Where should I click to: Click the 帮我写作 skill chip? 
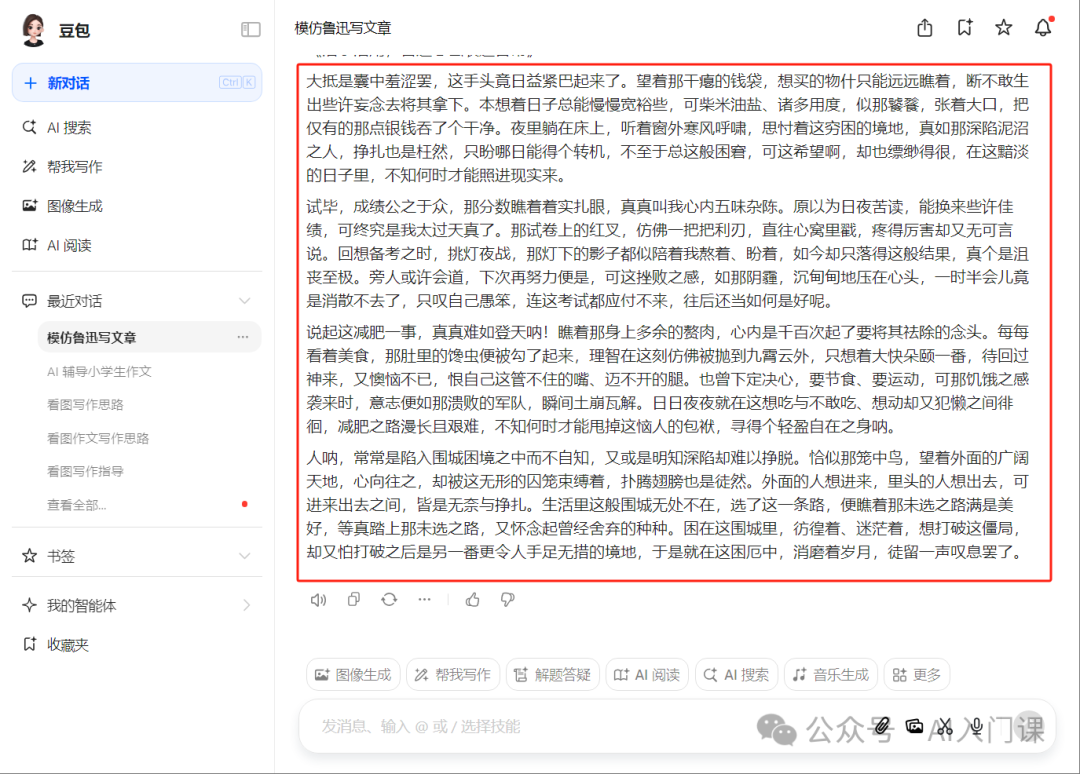point(453,675)
